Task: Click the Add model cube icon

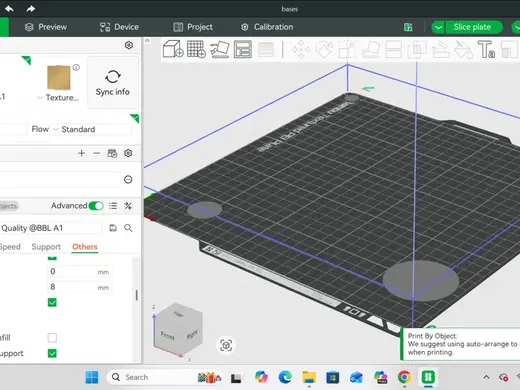Action: (x=173, y=49)
